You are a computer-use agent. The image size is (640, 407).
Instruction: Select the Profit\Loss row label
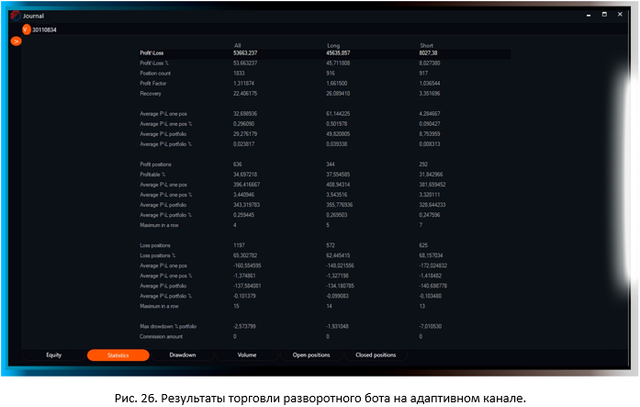[x=151, y=53]
